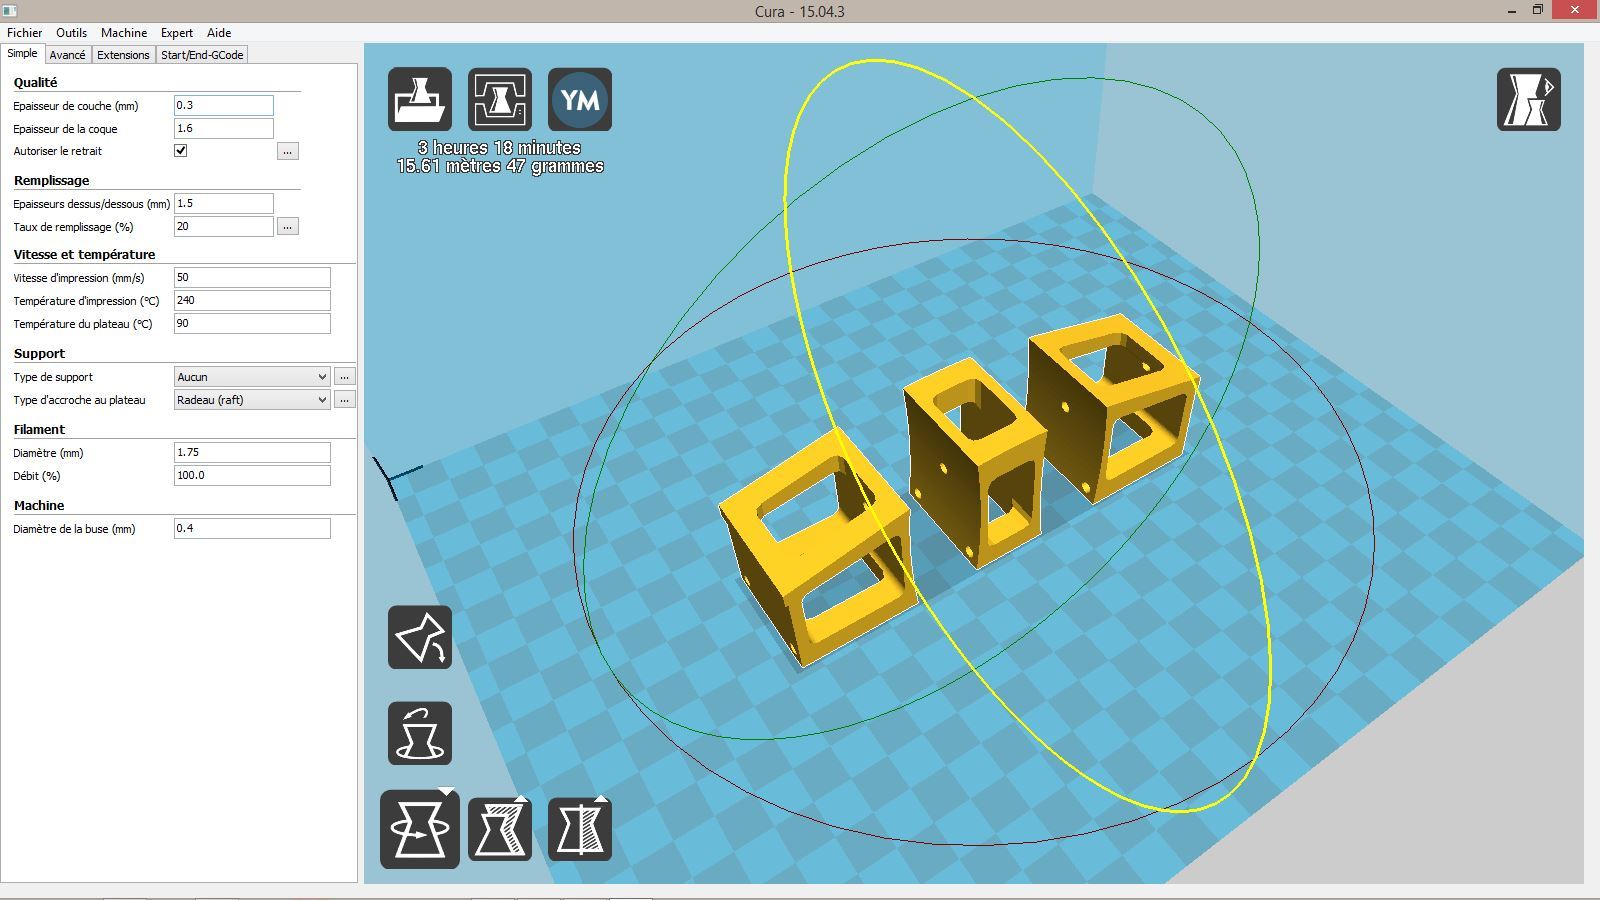Click the Cura application icon in title bar
Image resolution: width=1600 pixels, height=900 pixels.
pyautogui.click(x=10, y=11)
